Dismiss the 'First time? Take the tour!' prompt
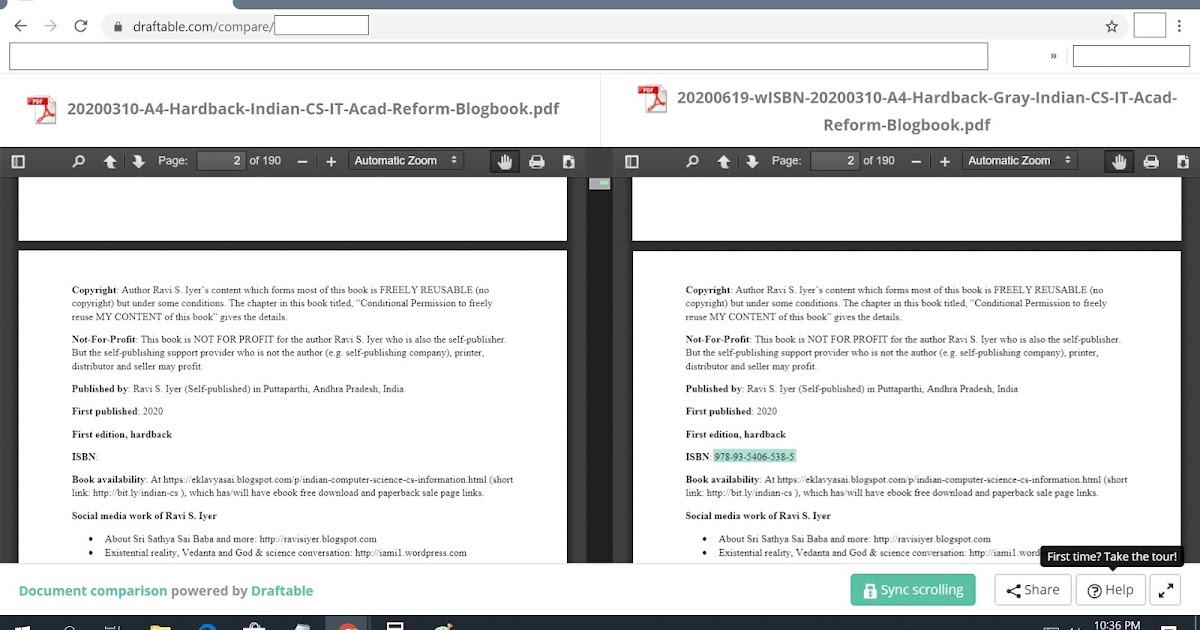Screen dimensions: 1200x630 1112,556
